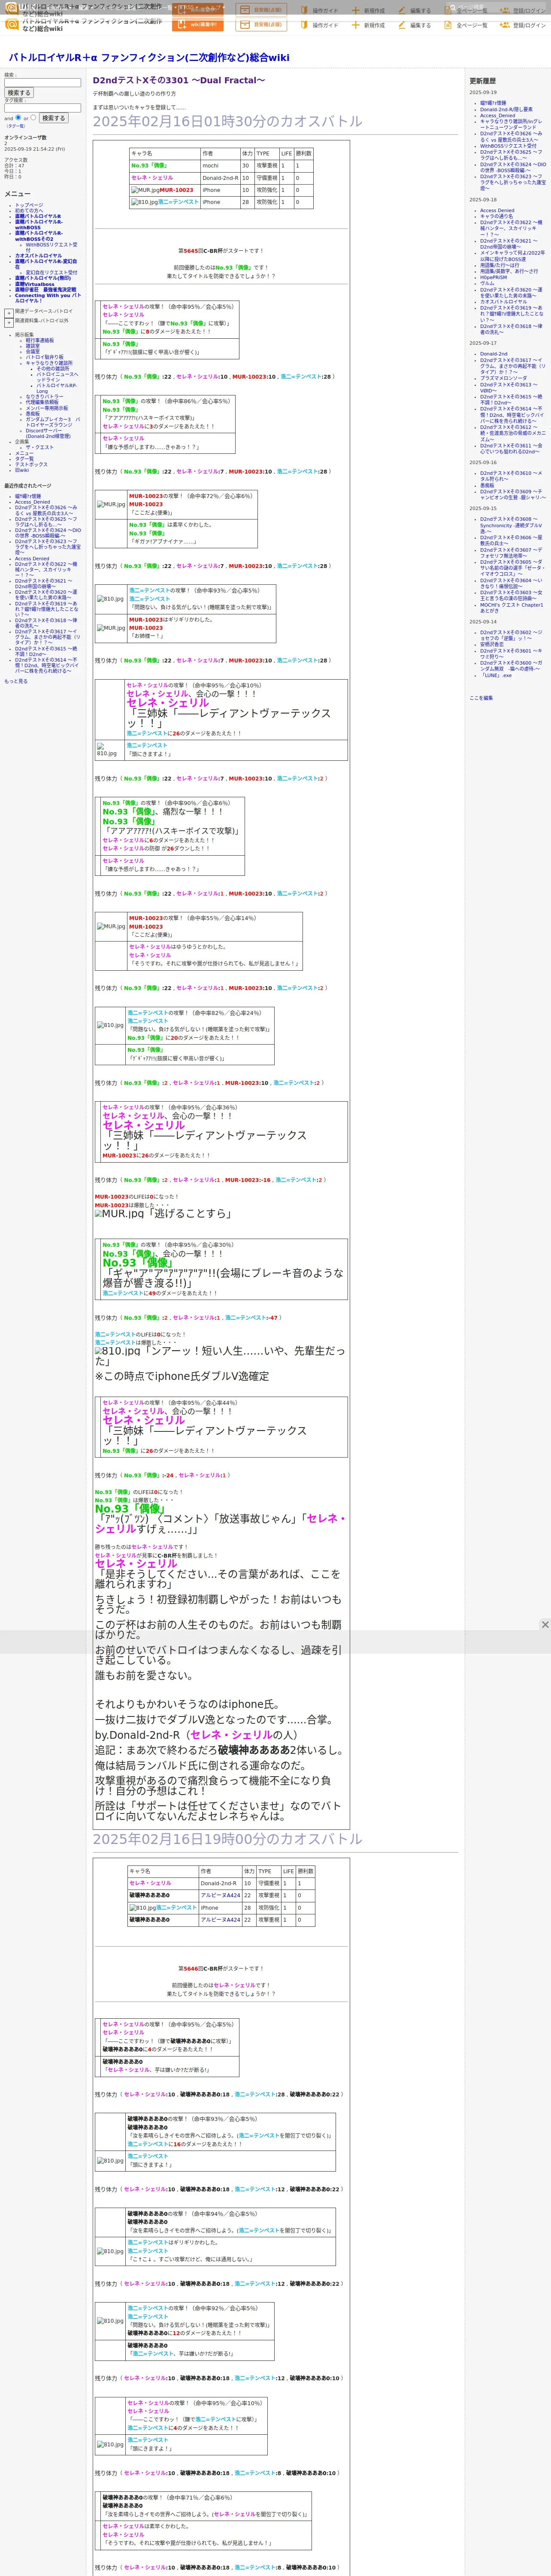The width and height of the screenshot is (551, 2576).
Task: Click the D2ndテストXその3301 〜Dual Fractal〜 page title
Action: pyautogui.click(x=179, y=80)
